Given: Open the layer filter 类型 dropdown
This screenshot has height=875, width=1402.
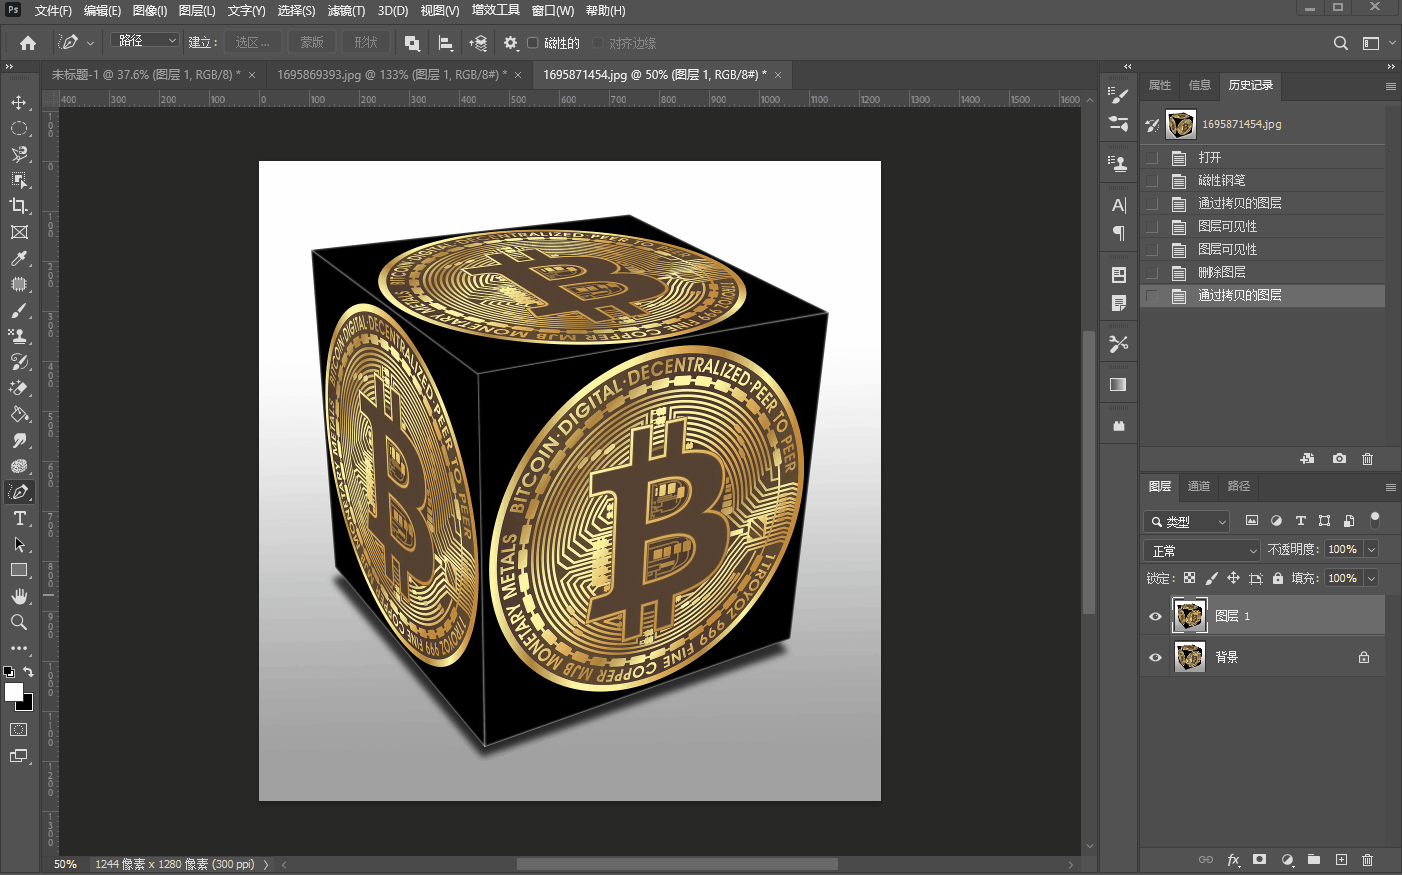Looking at the screenshot, I should [x=1186, y=521].
